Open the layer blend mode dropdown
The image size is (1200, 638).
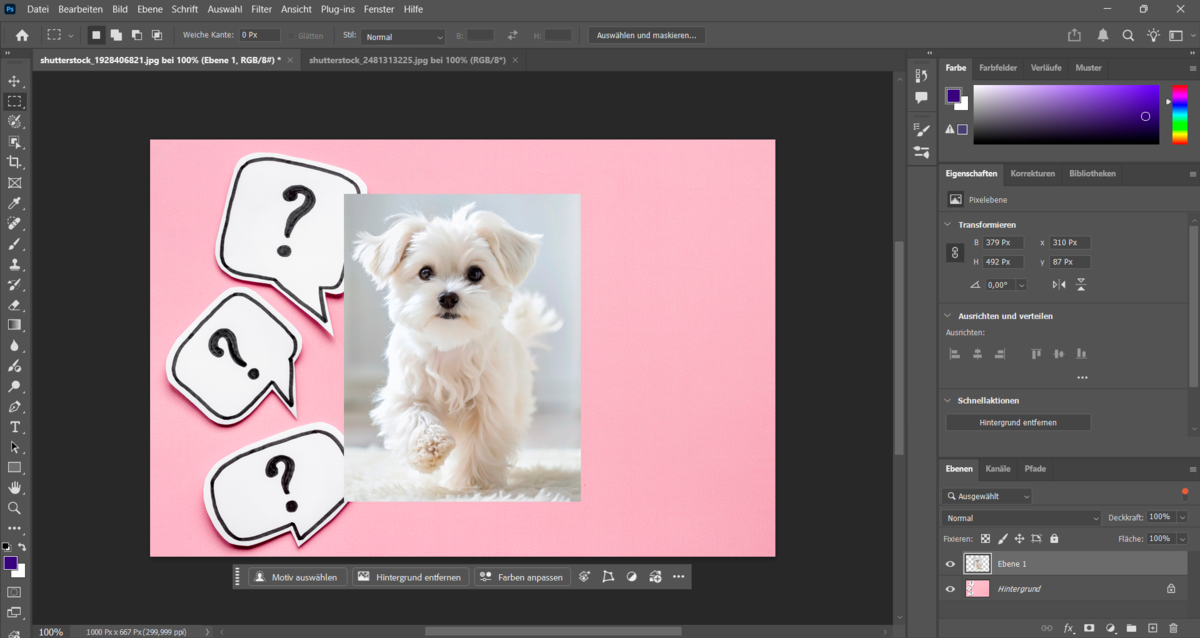(x=1020, y=518)
